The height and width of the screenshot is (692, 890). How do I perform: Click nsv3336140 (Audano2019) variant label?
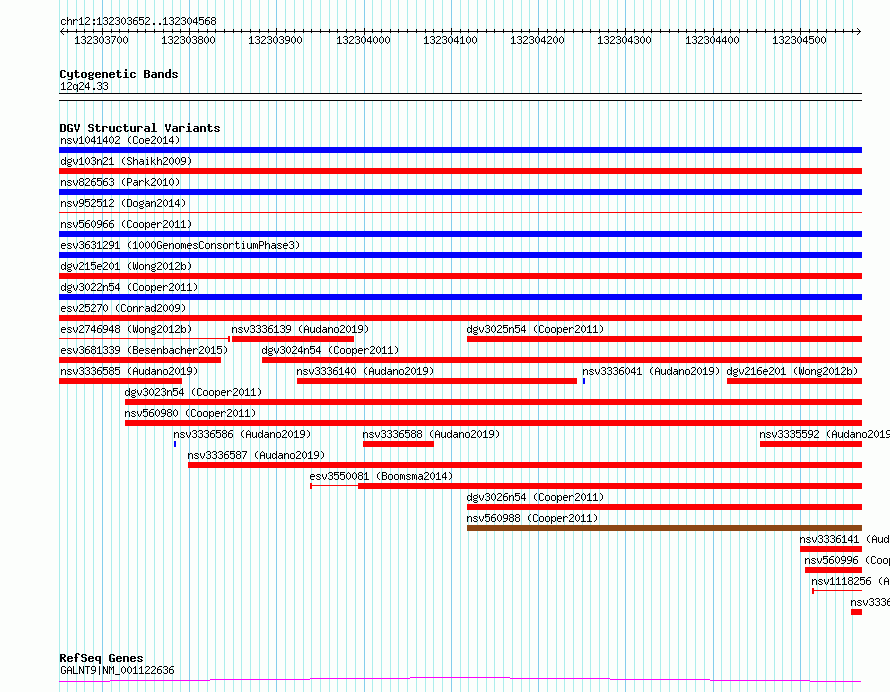[x=365, y=371]
